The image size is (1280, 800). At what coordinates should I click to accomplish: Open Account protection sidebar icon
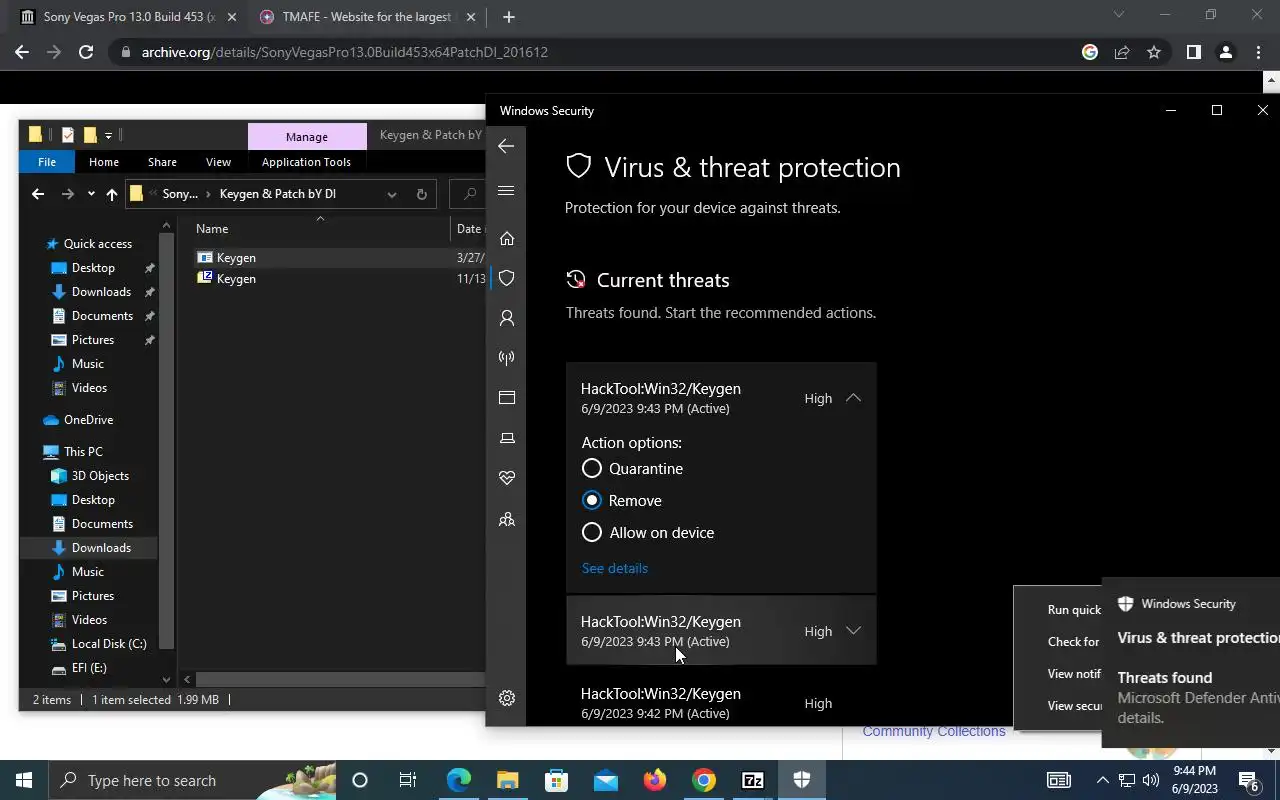507,318
